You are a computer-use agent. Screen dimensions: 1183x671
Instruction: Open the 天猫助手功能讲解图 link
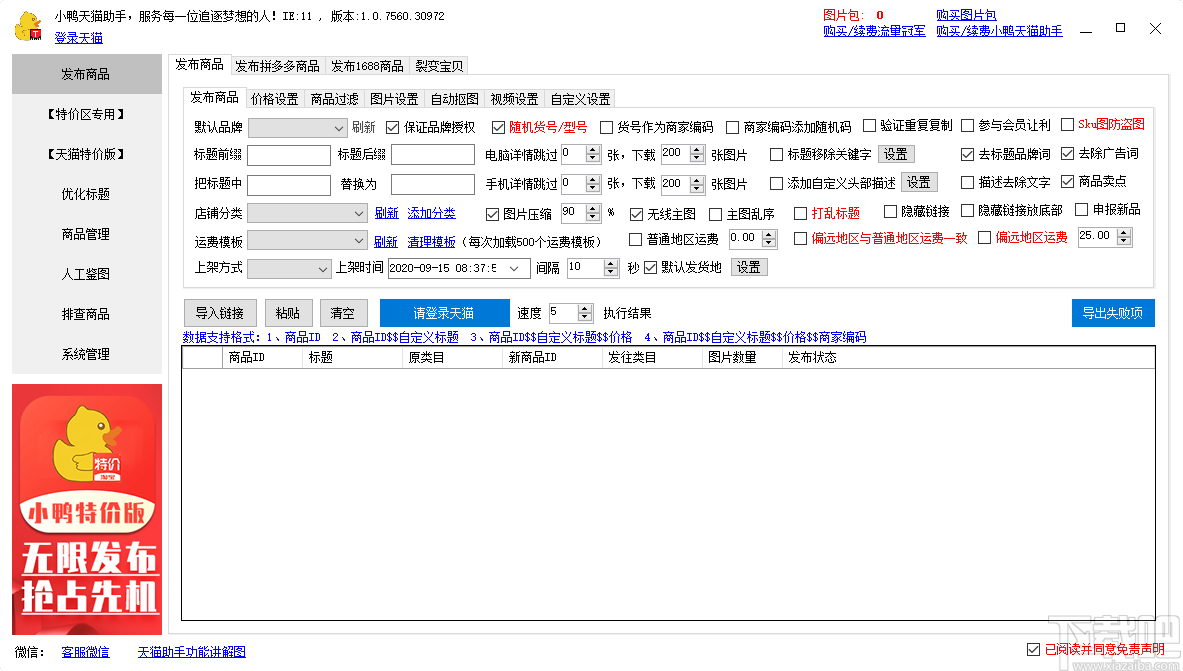pyautogui.click(x=192, y=651)
